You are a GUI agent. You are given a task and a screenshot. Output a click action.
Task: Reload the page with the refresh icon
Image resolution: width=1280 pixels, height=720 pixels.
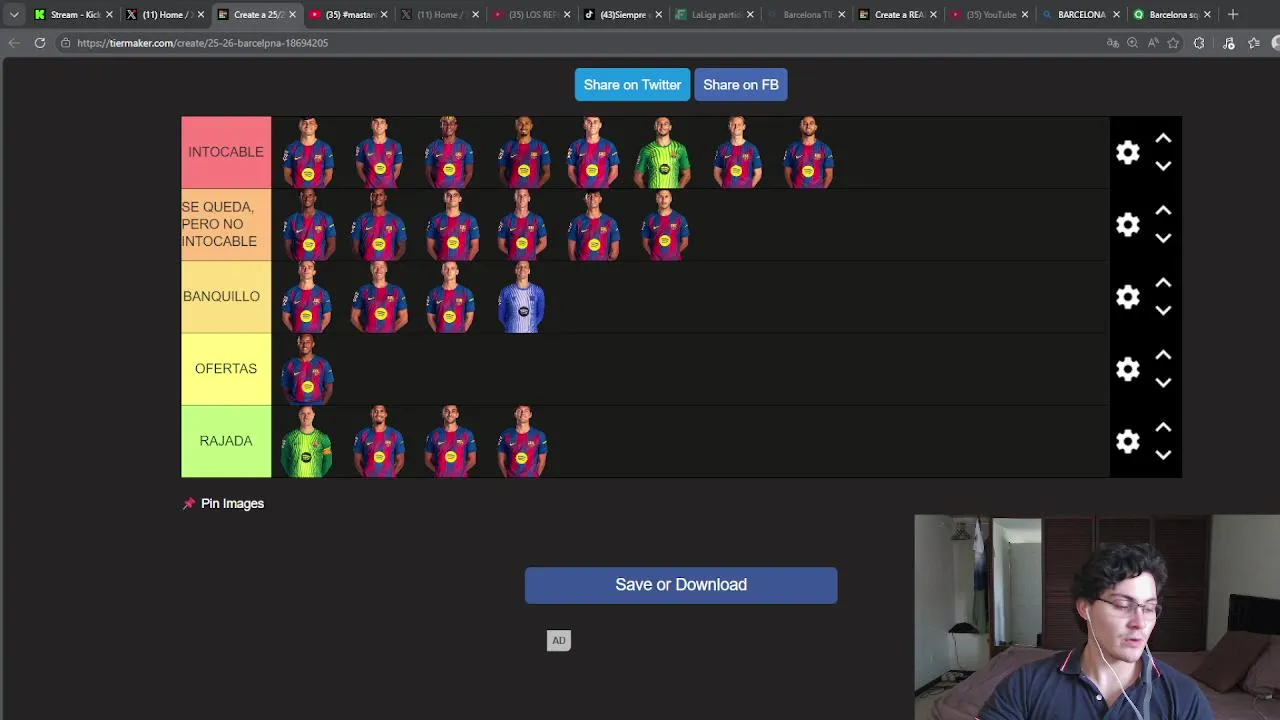(40, 43)
